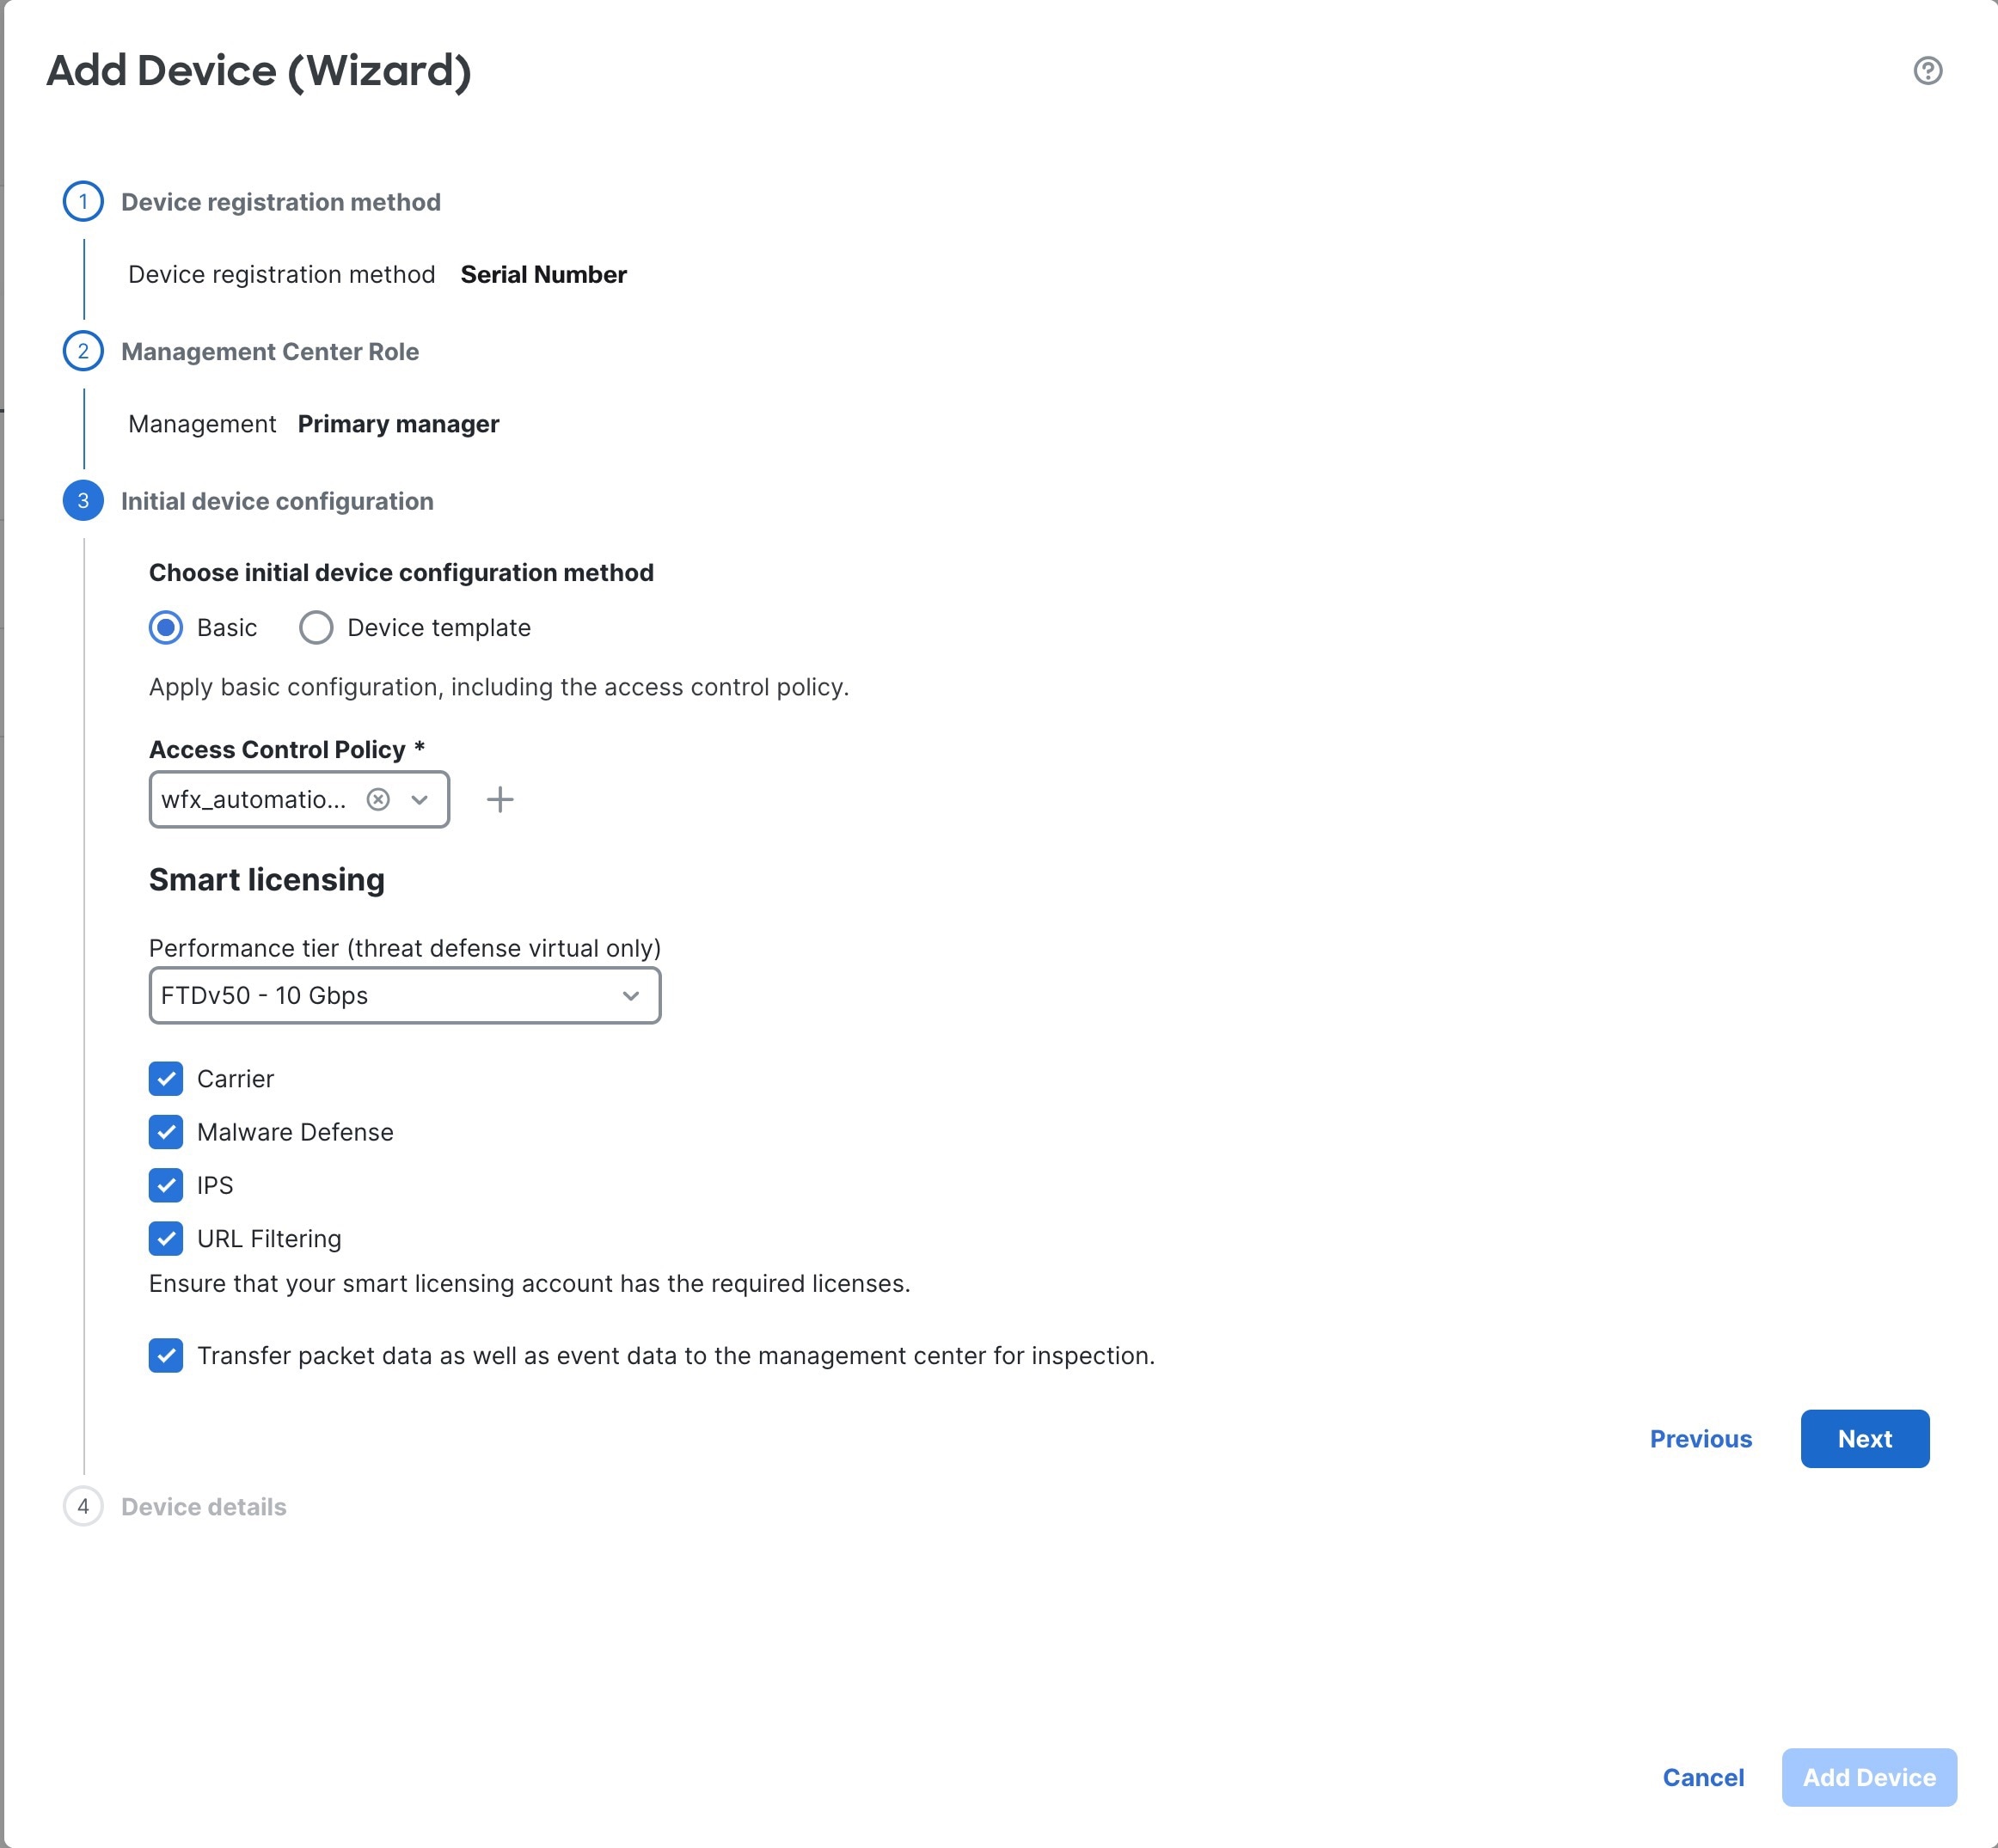Go to step 2 circle icon

tap(83, 351)
